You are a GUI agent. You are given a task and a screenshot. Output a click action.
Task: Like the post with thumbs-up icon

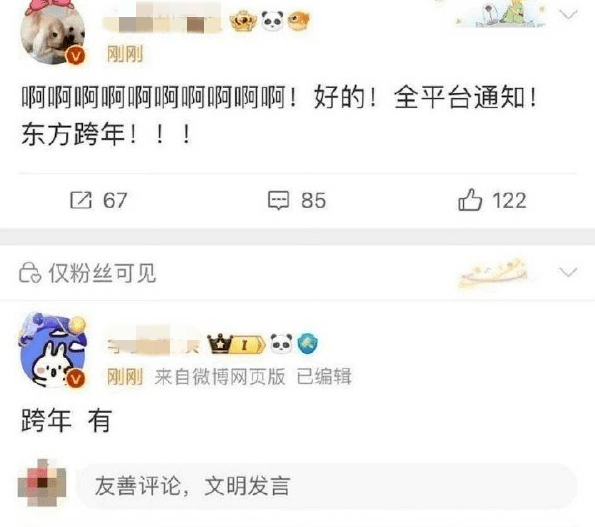470,199
